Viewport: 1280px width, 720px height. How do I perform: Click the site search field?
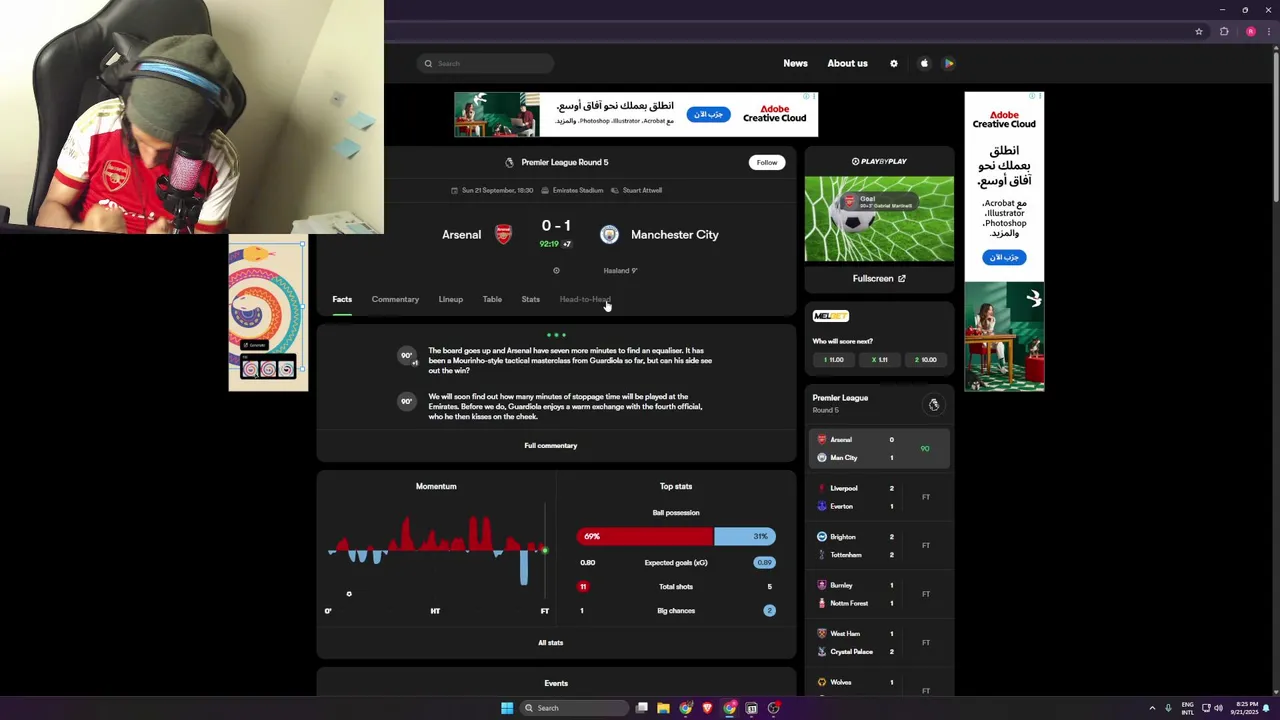486,63
